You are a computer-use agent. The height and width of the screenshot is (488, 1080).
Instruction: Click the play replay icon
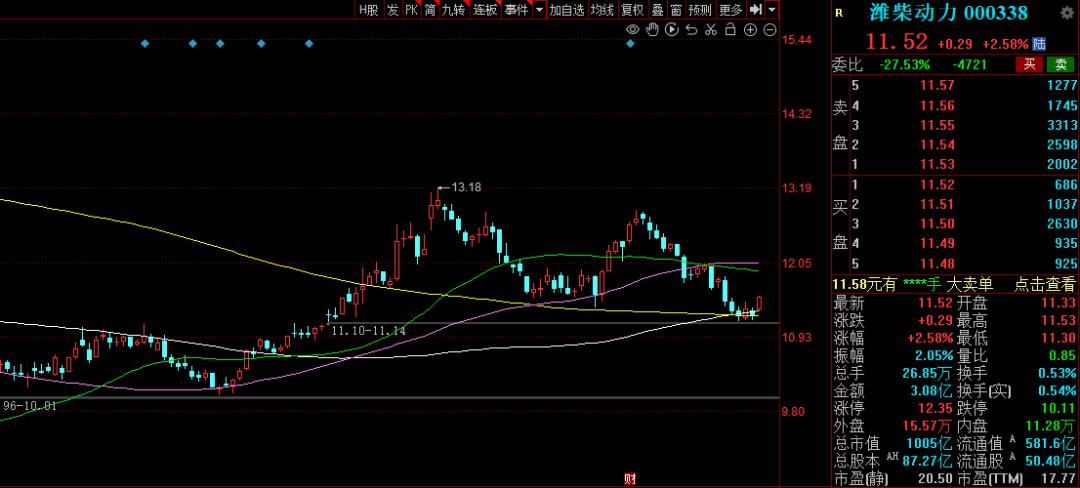671,30
